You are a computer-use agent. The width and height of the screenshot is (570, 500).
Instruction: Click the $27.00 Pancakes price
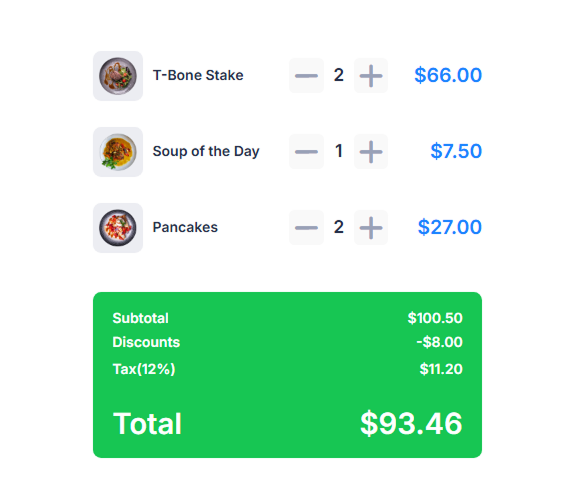(x=450, y=227)
